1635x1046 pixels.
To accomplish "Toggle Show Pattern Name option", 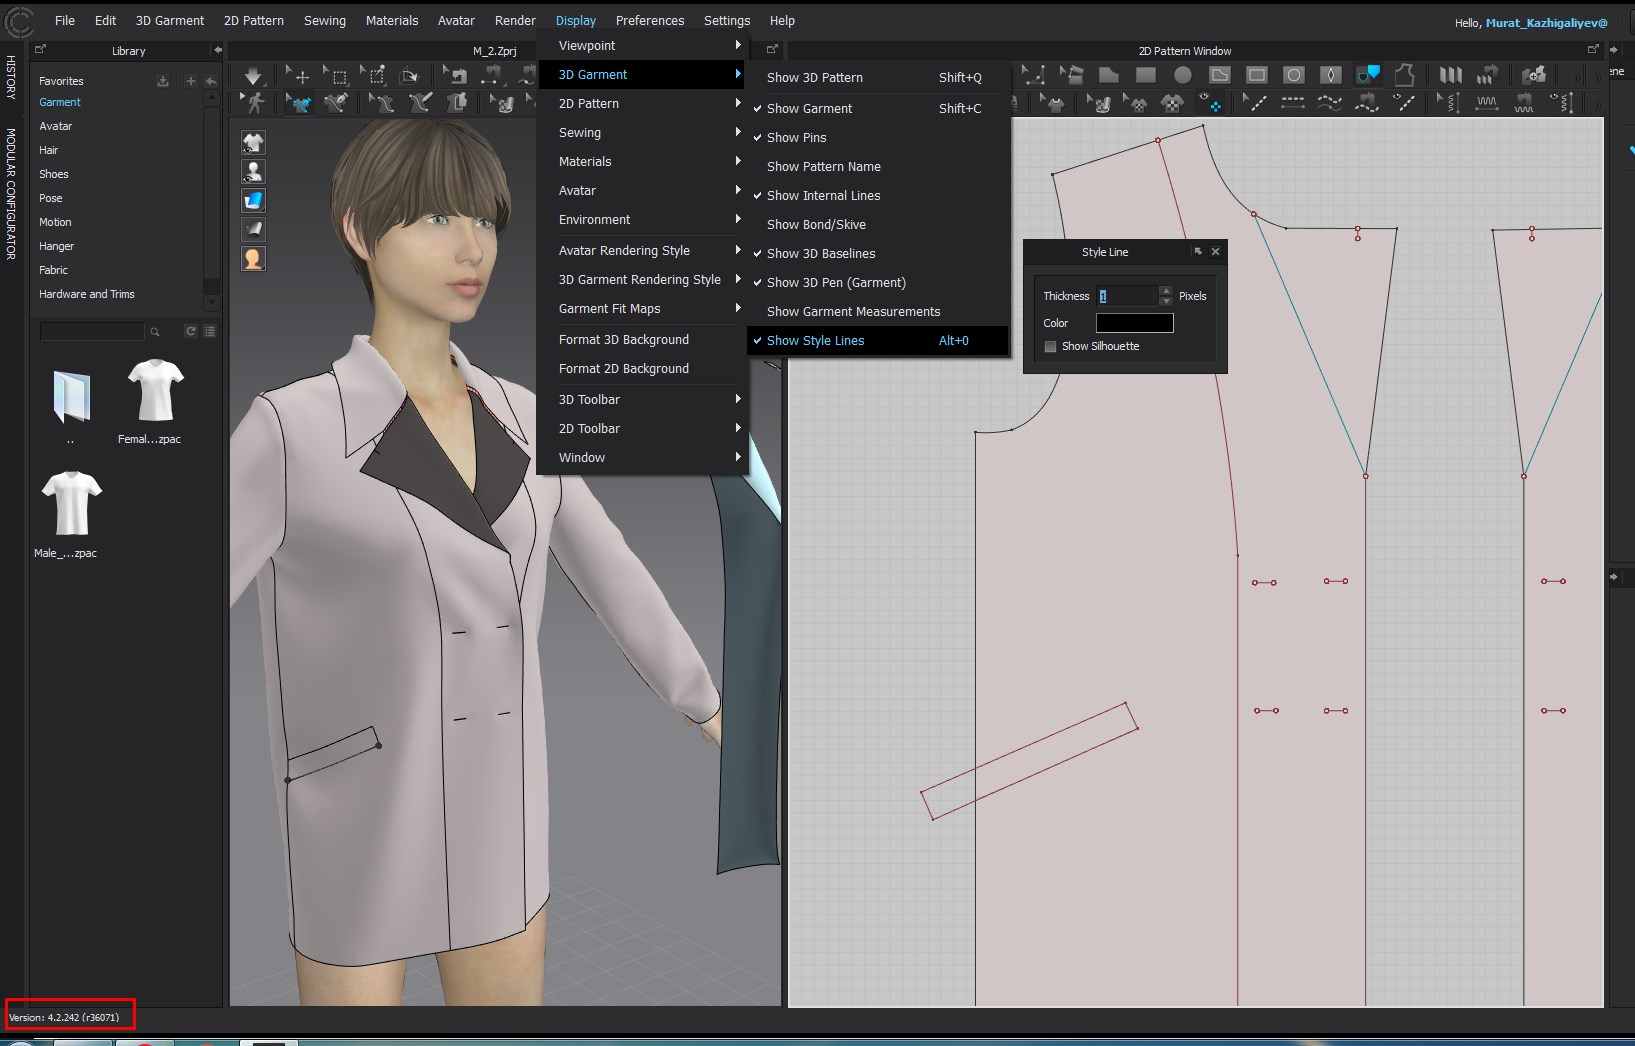I will click(x=823, y=167).
